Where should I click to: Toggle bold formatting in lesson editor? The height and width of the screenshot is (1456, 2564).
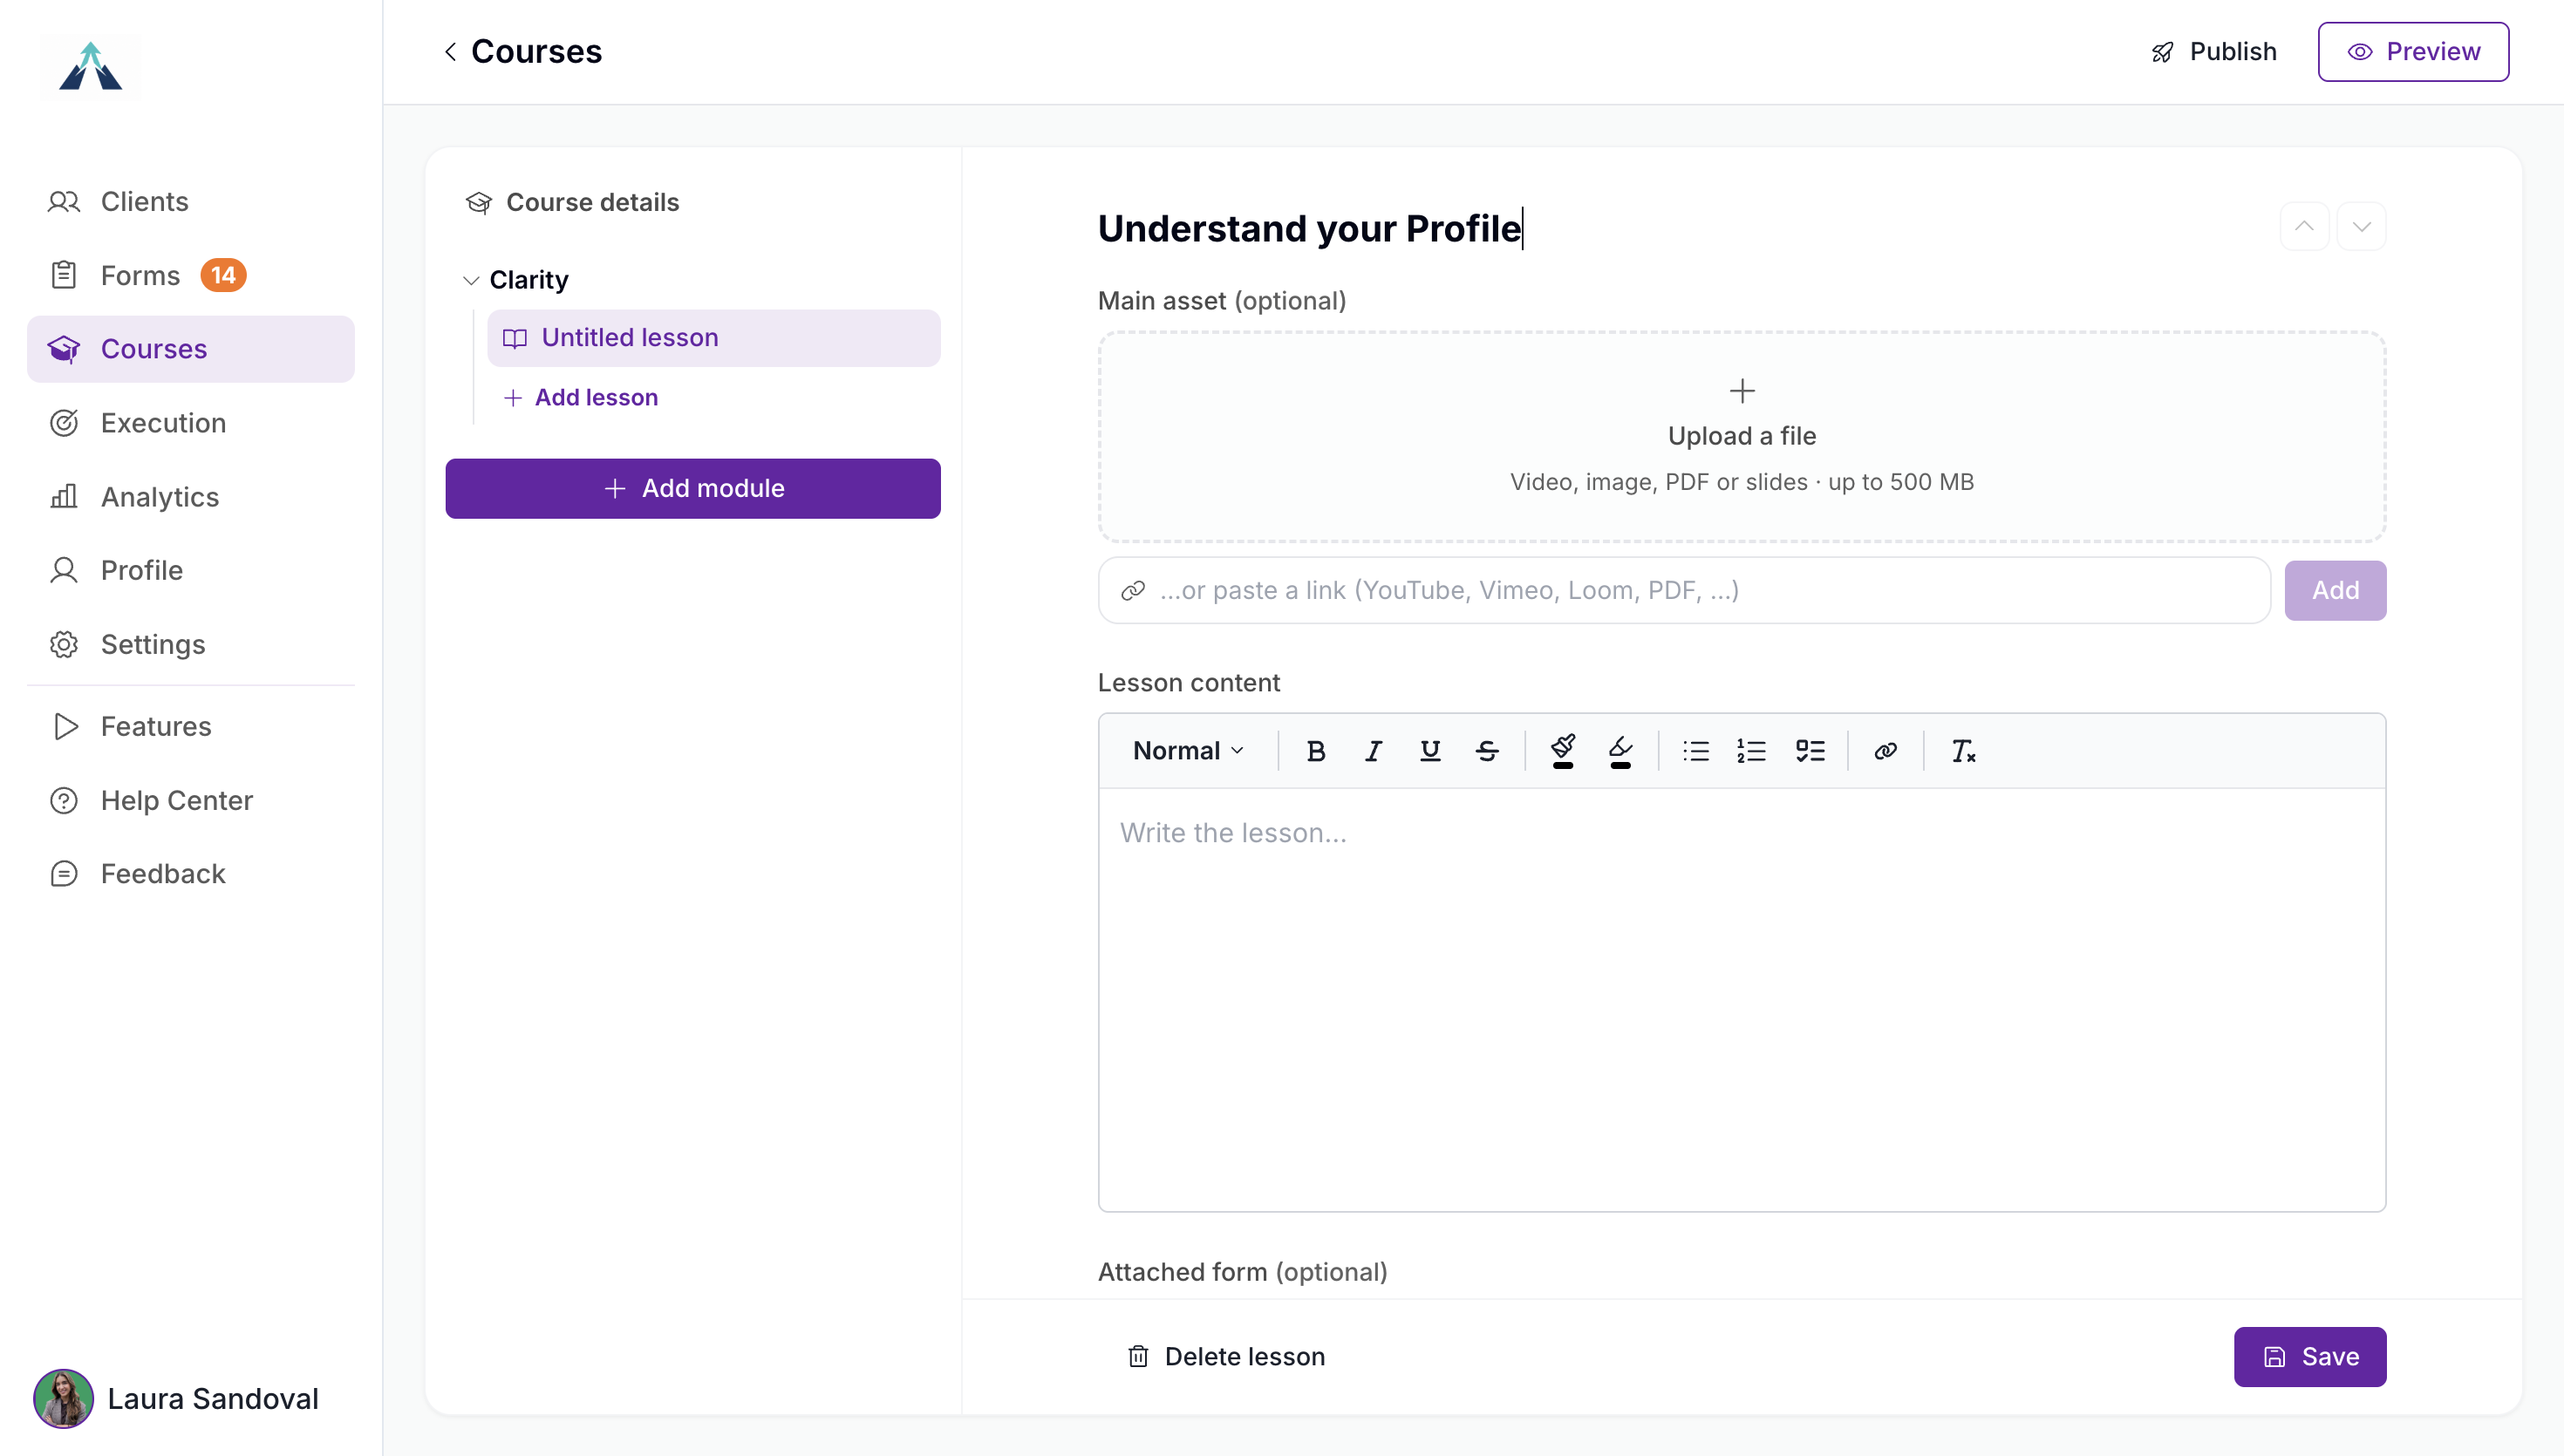[x=1316, y=751]
